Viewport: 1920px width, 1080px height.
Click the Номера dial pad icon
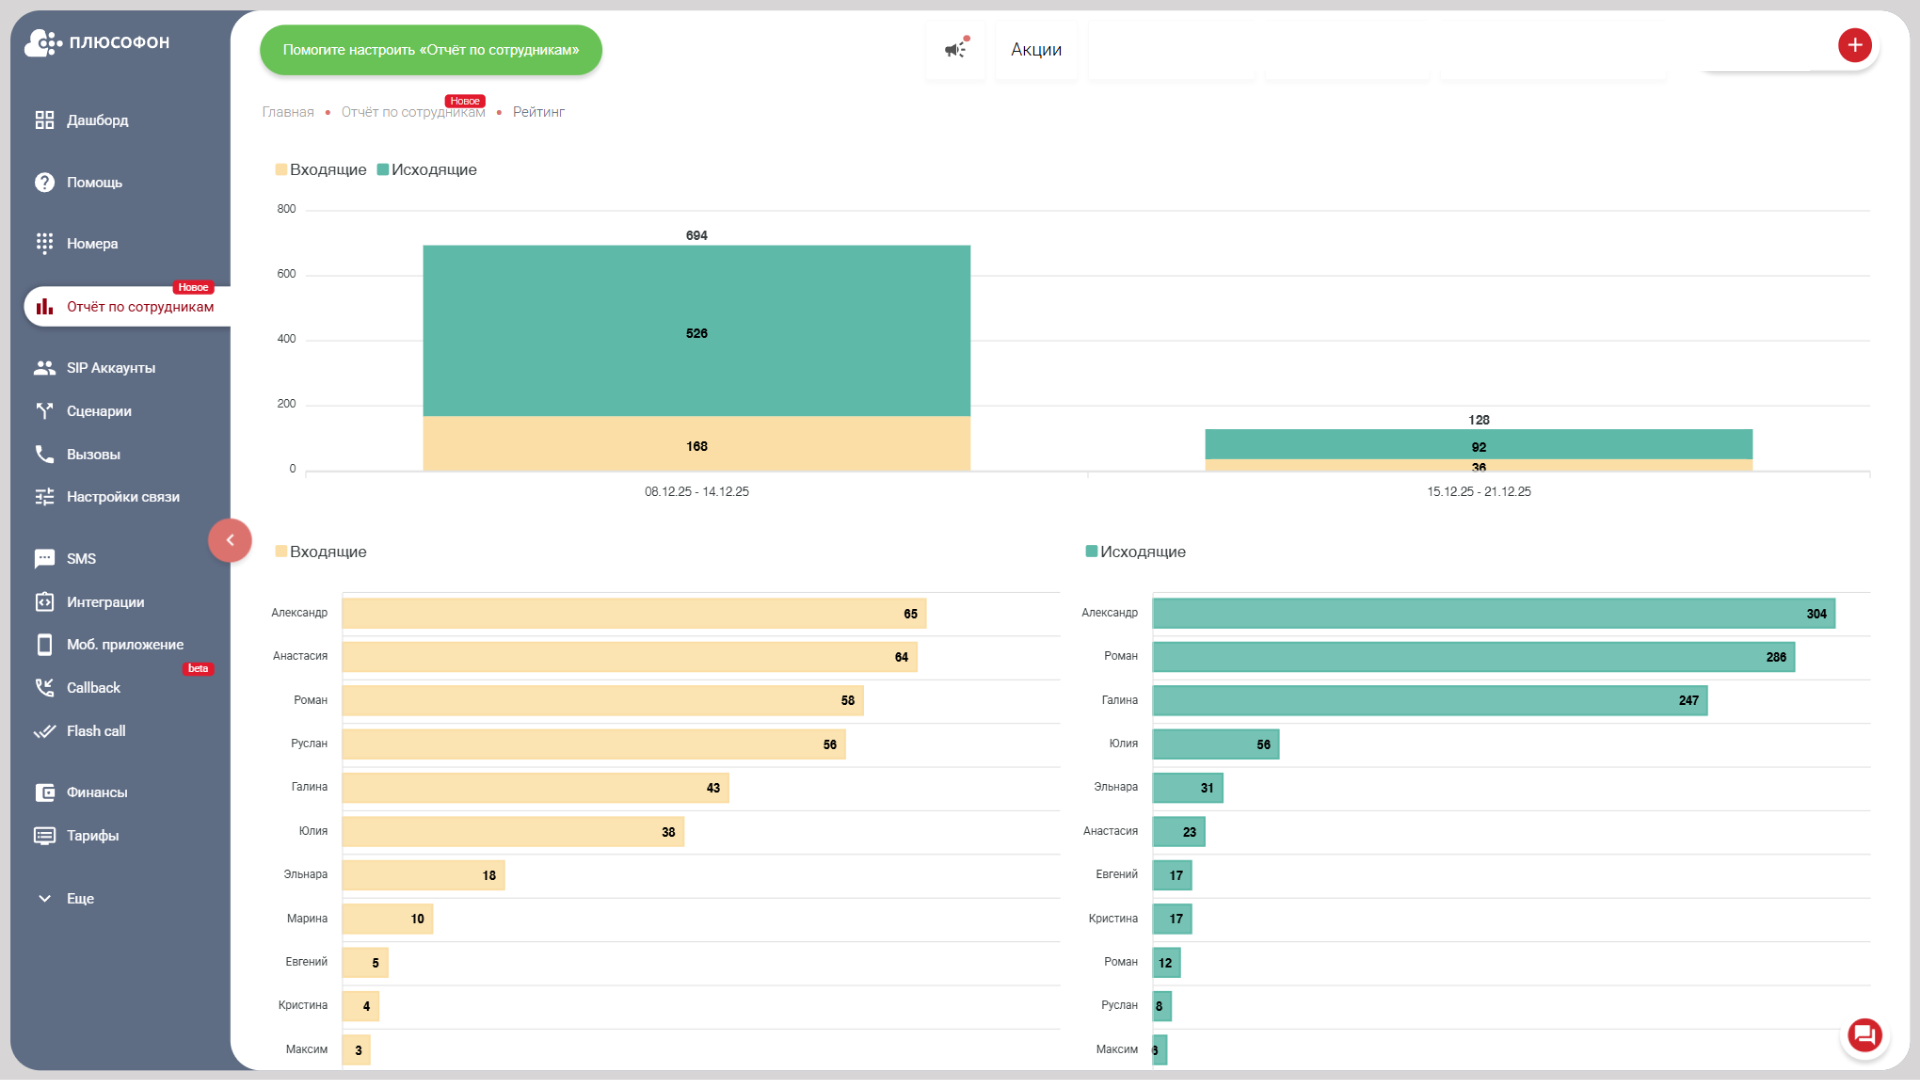(44, 243)
